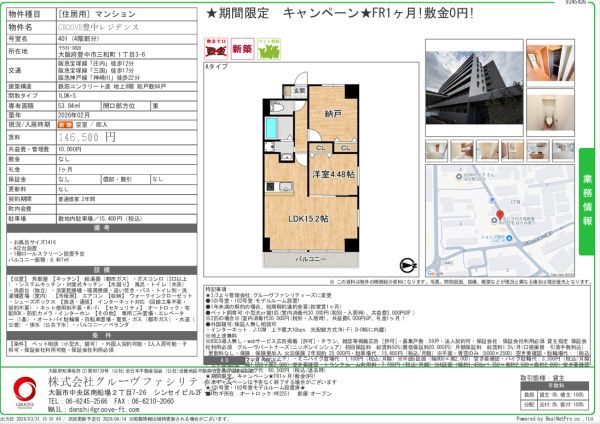Viewport: 600px width, 424px height.
Task: Click the 手数料 table header
Action: click(x=554, y=386)
